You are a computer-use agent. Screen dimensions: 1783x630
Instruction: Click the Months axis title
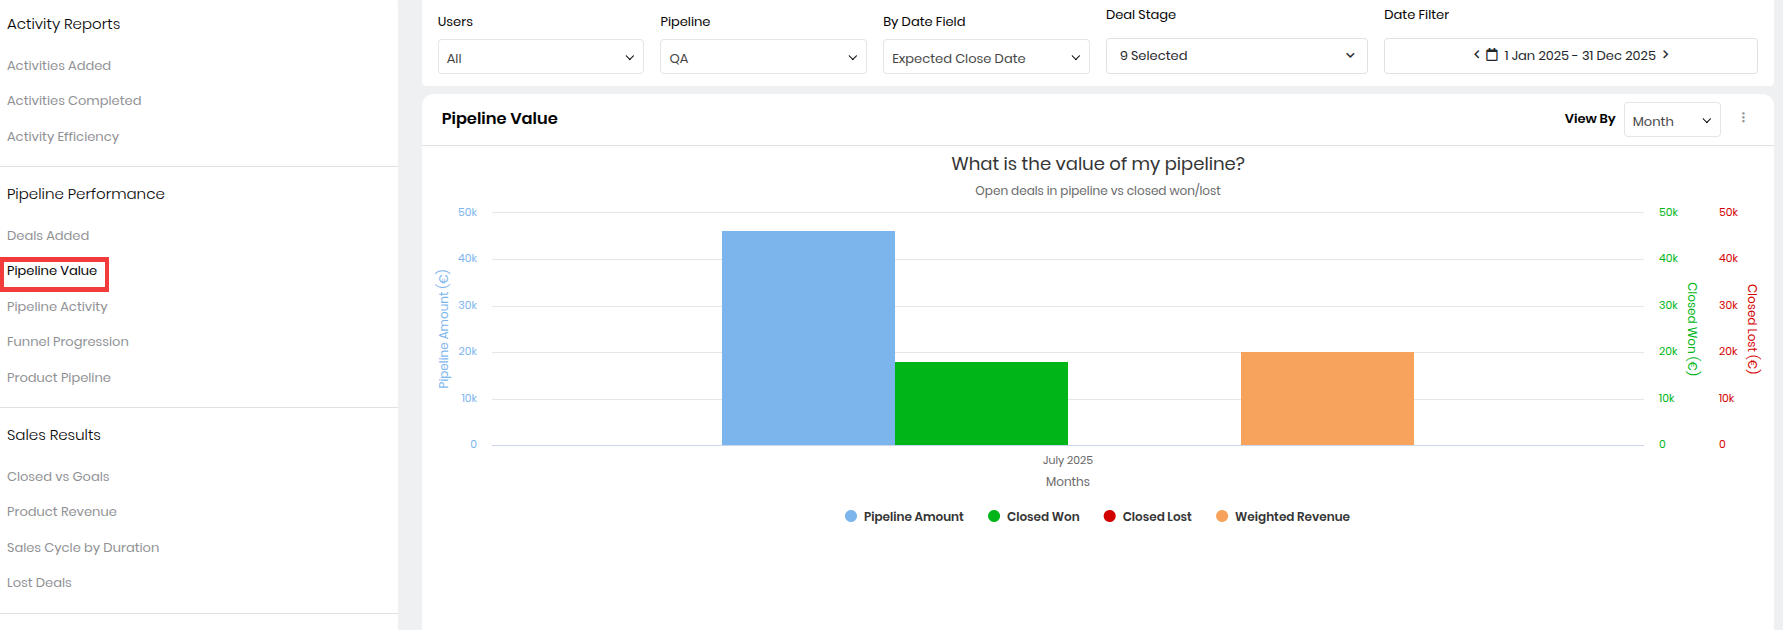[x=1068, y=482]
